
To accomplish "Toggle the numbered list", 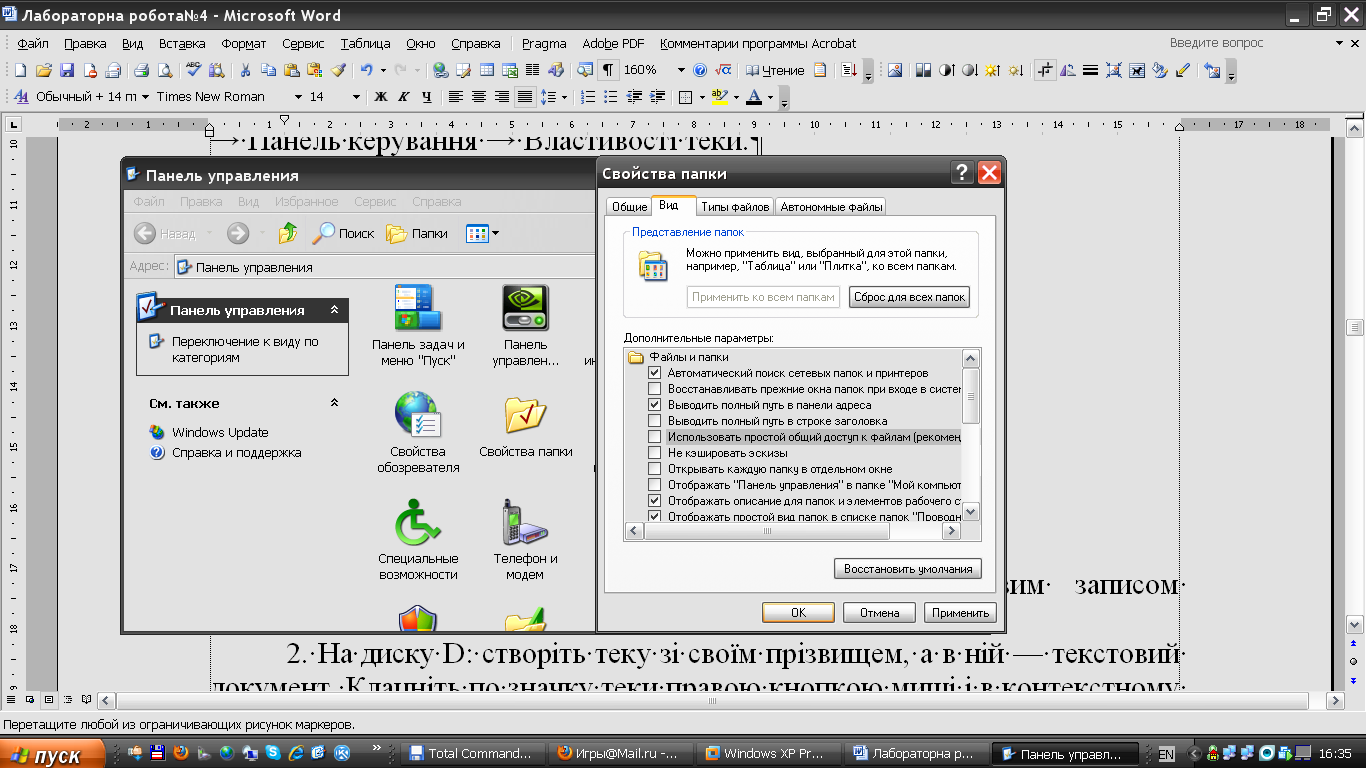I will pos(588,97).
